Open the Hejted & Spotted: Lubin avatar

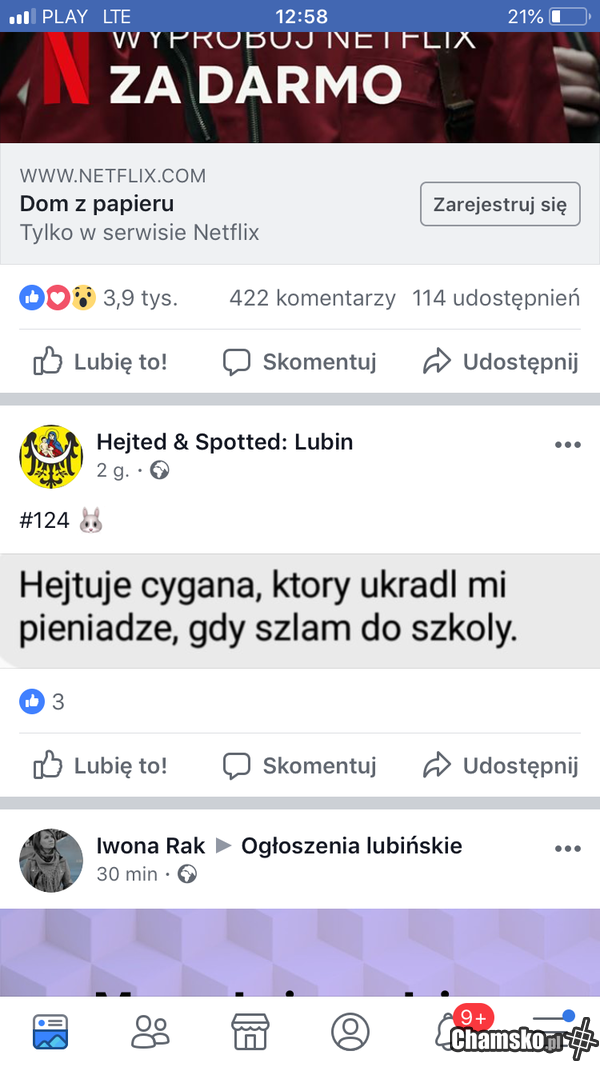[51, 456]
